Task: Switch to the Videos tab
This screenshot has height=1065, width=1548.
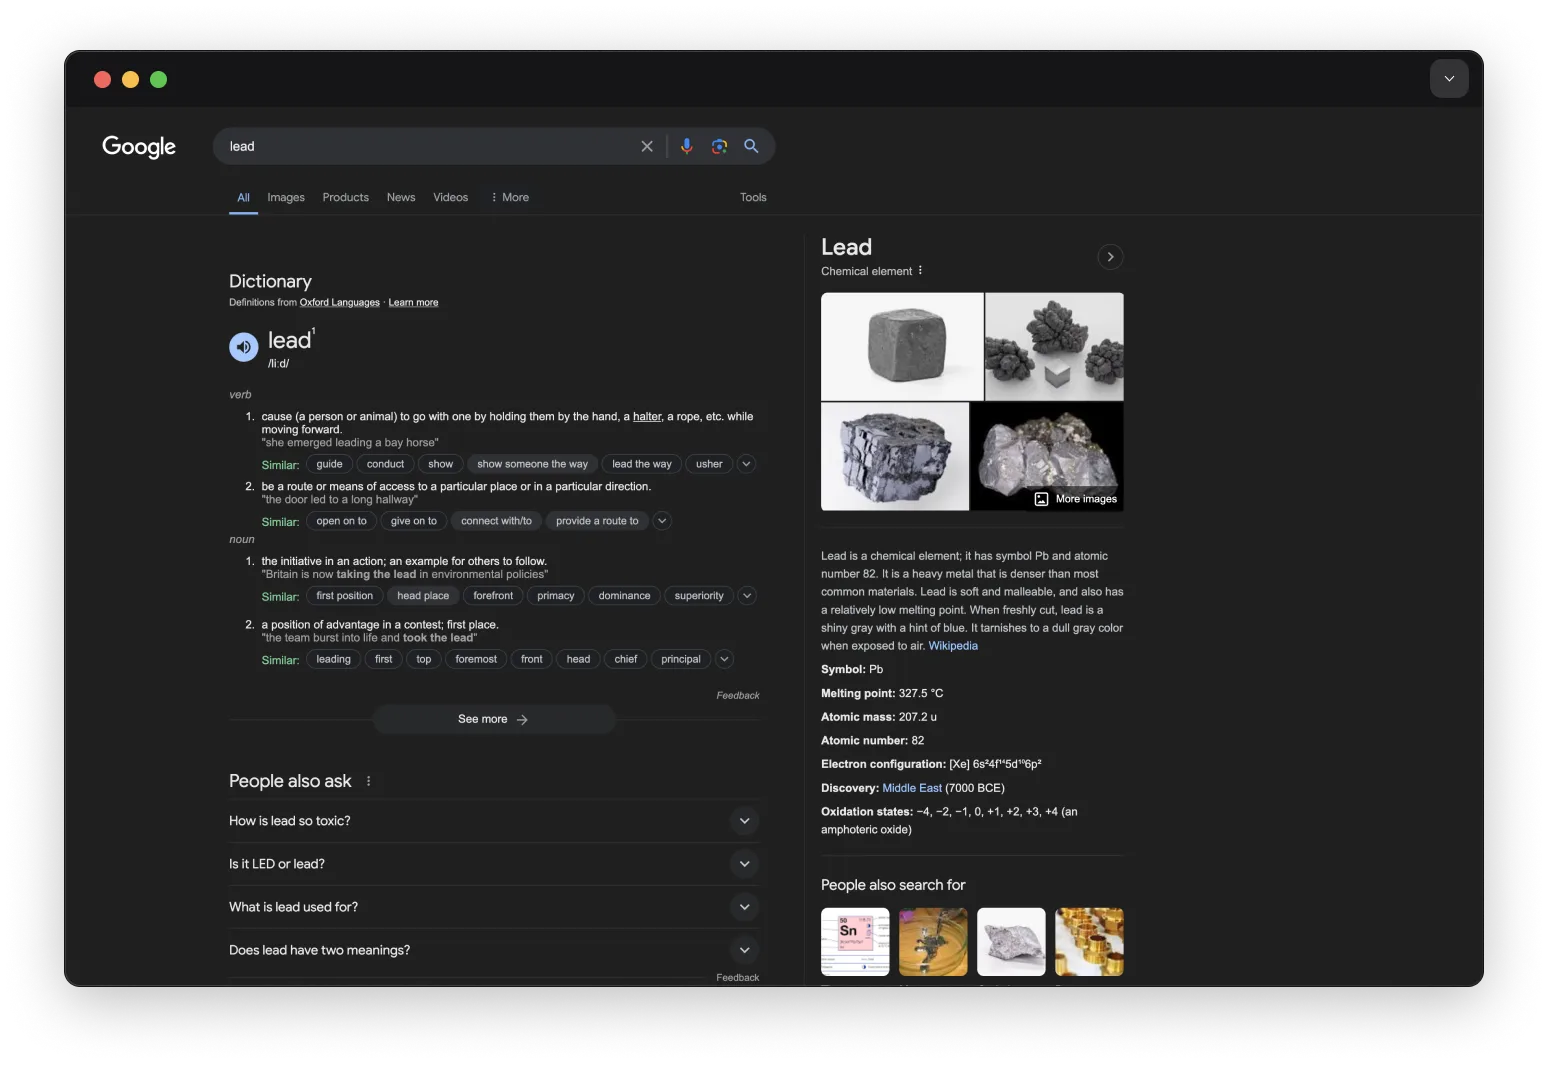Action: click(x=450, y=197)
